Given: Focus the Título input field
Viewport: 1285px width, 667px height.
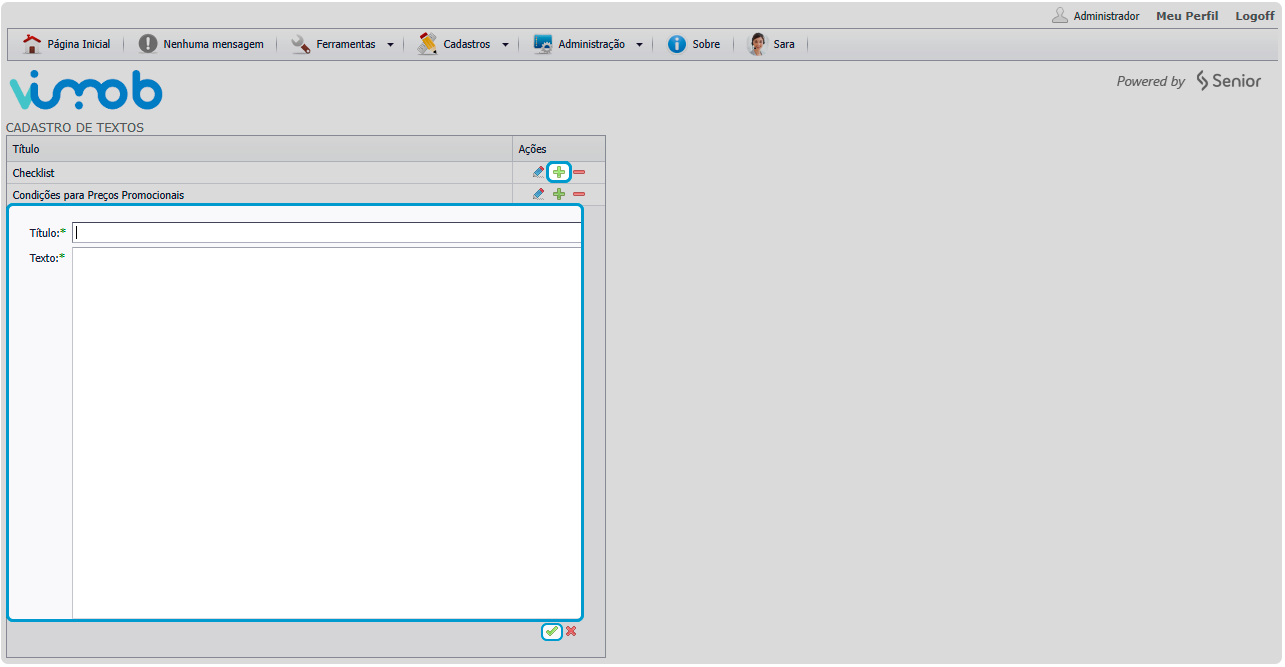Looking at the screenshot, I should pyautogui.click(x=327, y=232).
